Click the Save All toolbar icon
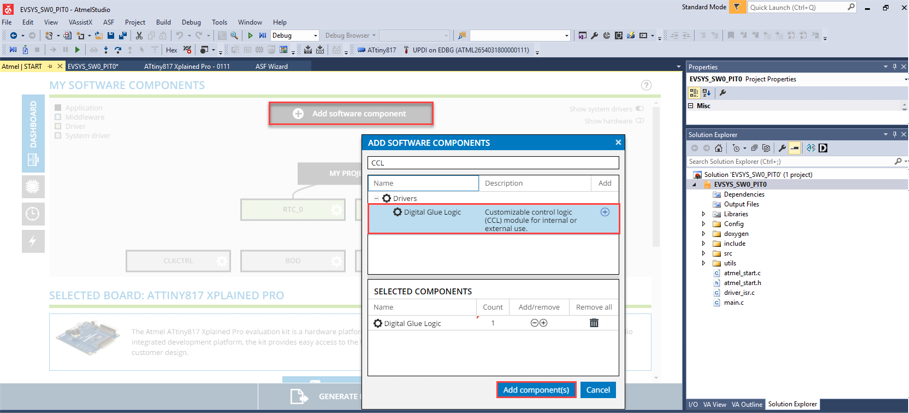 pos(122,35)
